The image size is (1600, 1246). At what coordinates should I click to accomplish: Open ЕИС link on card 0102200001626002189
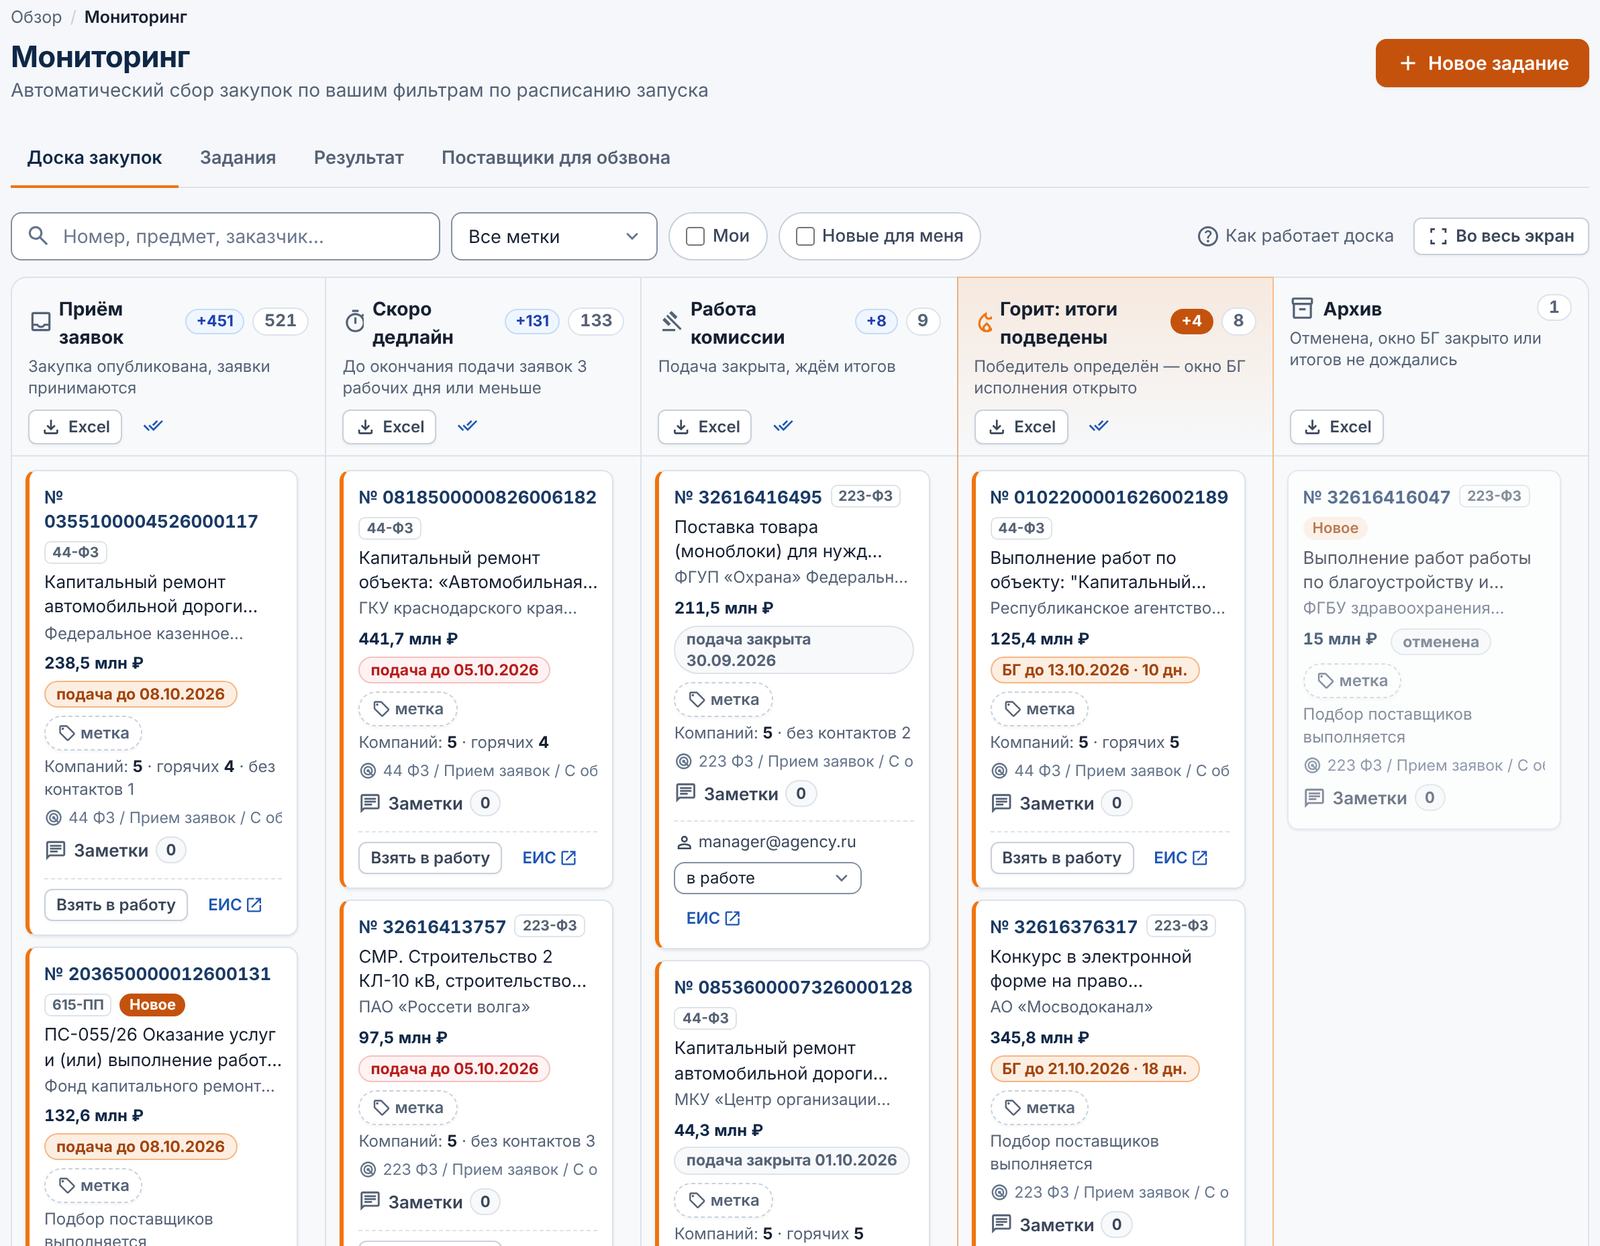[1181, 858]
